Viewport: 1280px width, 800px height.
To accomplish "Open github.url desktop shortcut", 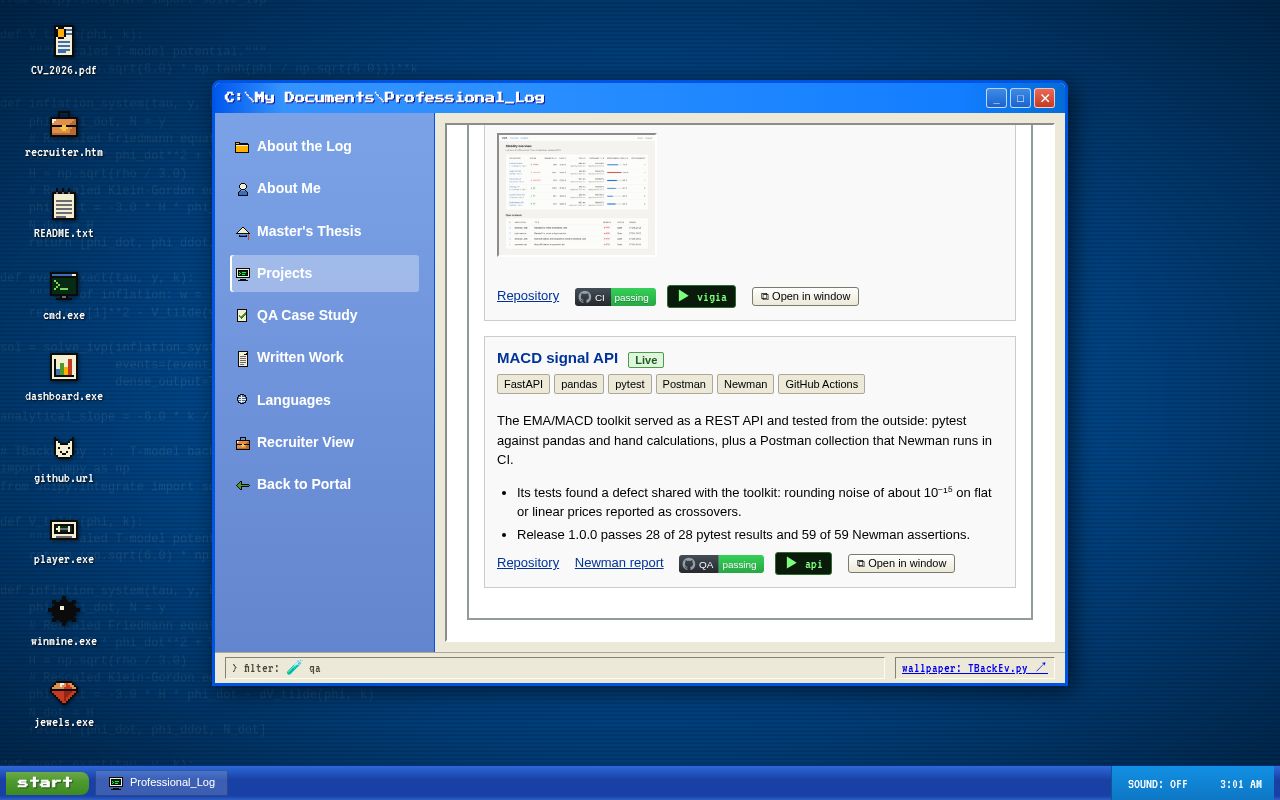I will [x=63, y=459].
